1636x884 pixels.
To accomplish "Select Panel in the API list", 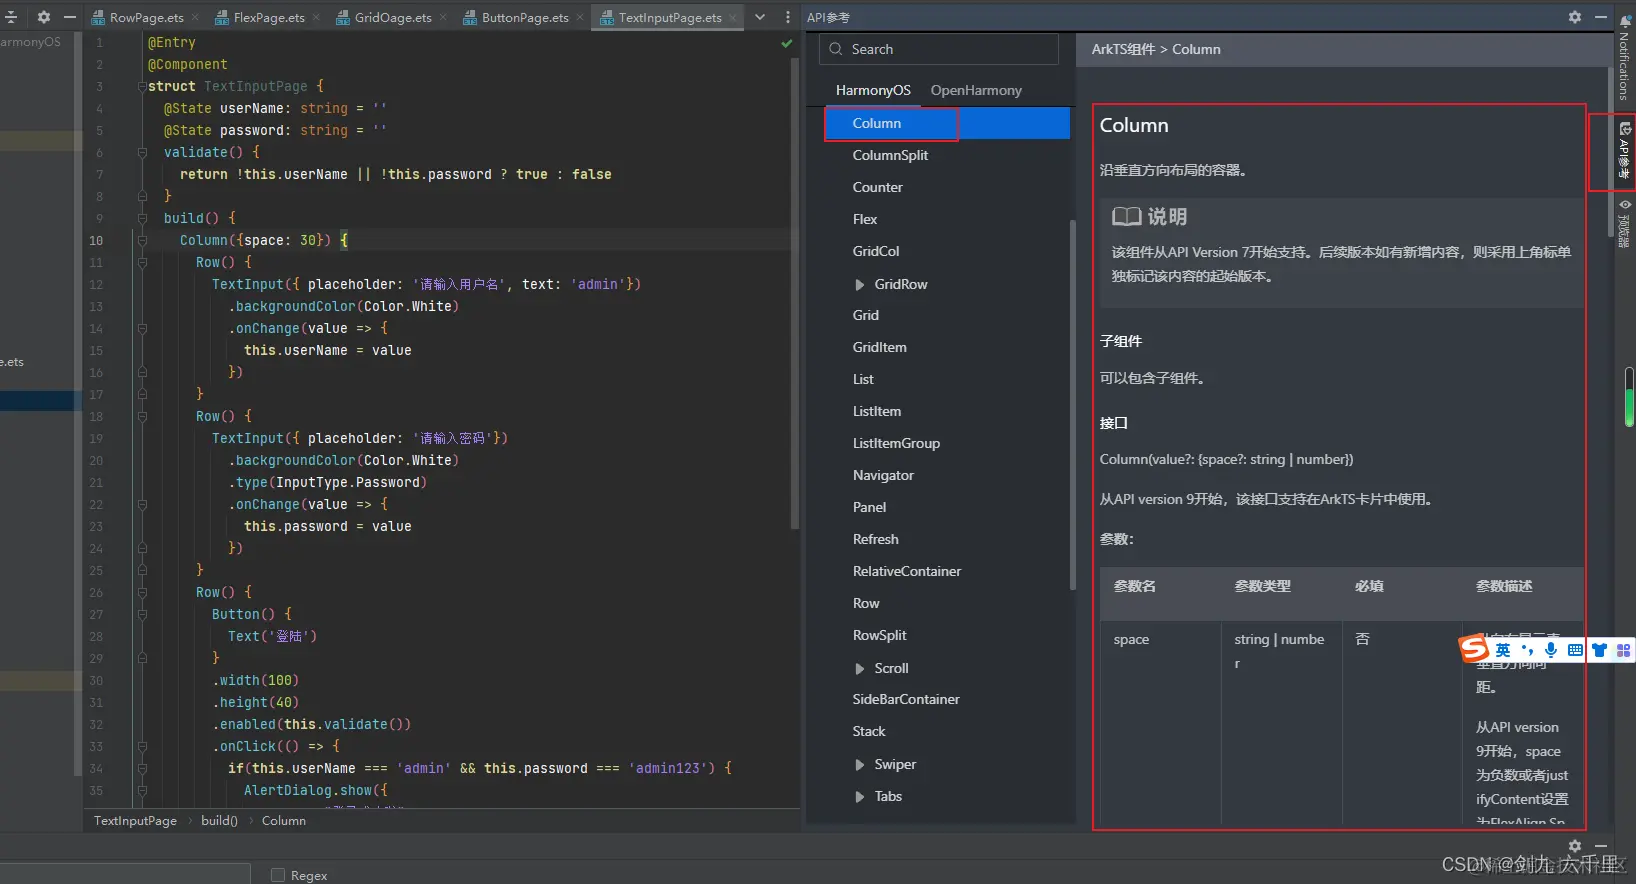I will (869, 507).
